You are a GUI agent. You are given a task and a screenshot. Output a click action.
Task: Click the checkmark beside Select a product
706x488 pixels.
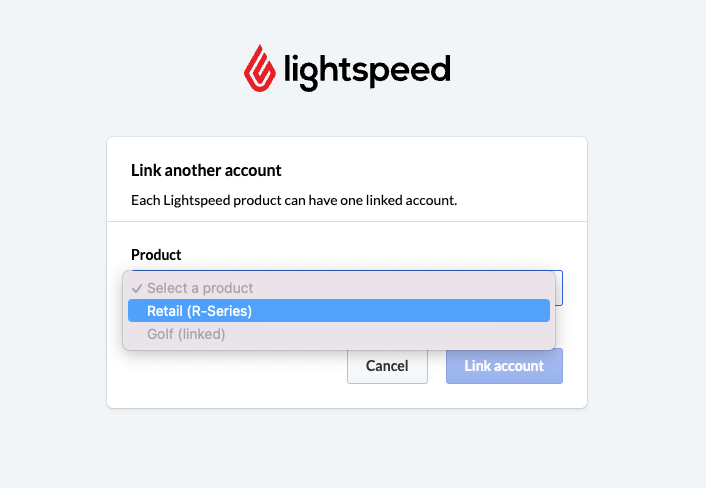pyautogui.click(x=137, y=288)
